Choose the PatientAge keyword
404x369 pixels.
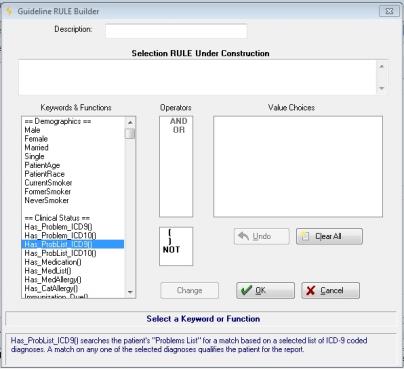(42, 165)
